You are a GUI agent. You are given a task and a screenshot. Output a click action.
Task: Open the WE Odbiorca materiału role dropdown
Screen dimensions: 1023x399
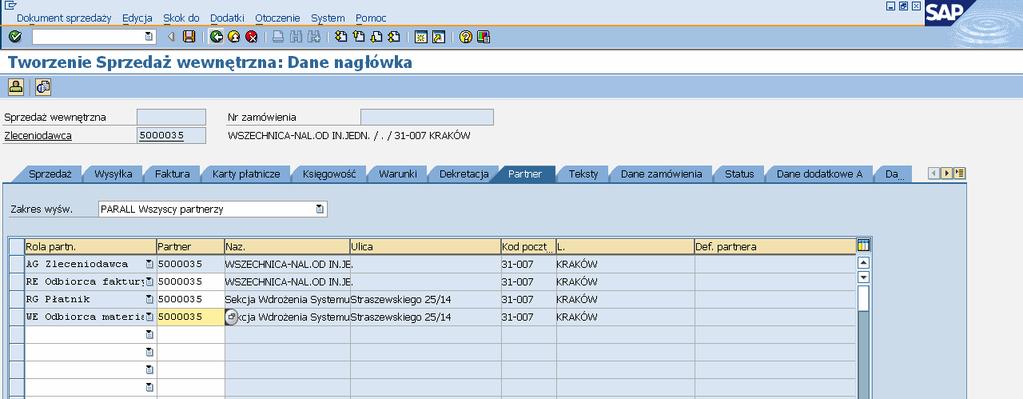tap(149, 317)
